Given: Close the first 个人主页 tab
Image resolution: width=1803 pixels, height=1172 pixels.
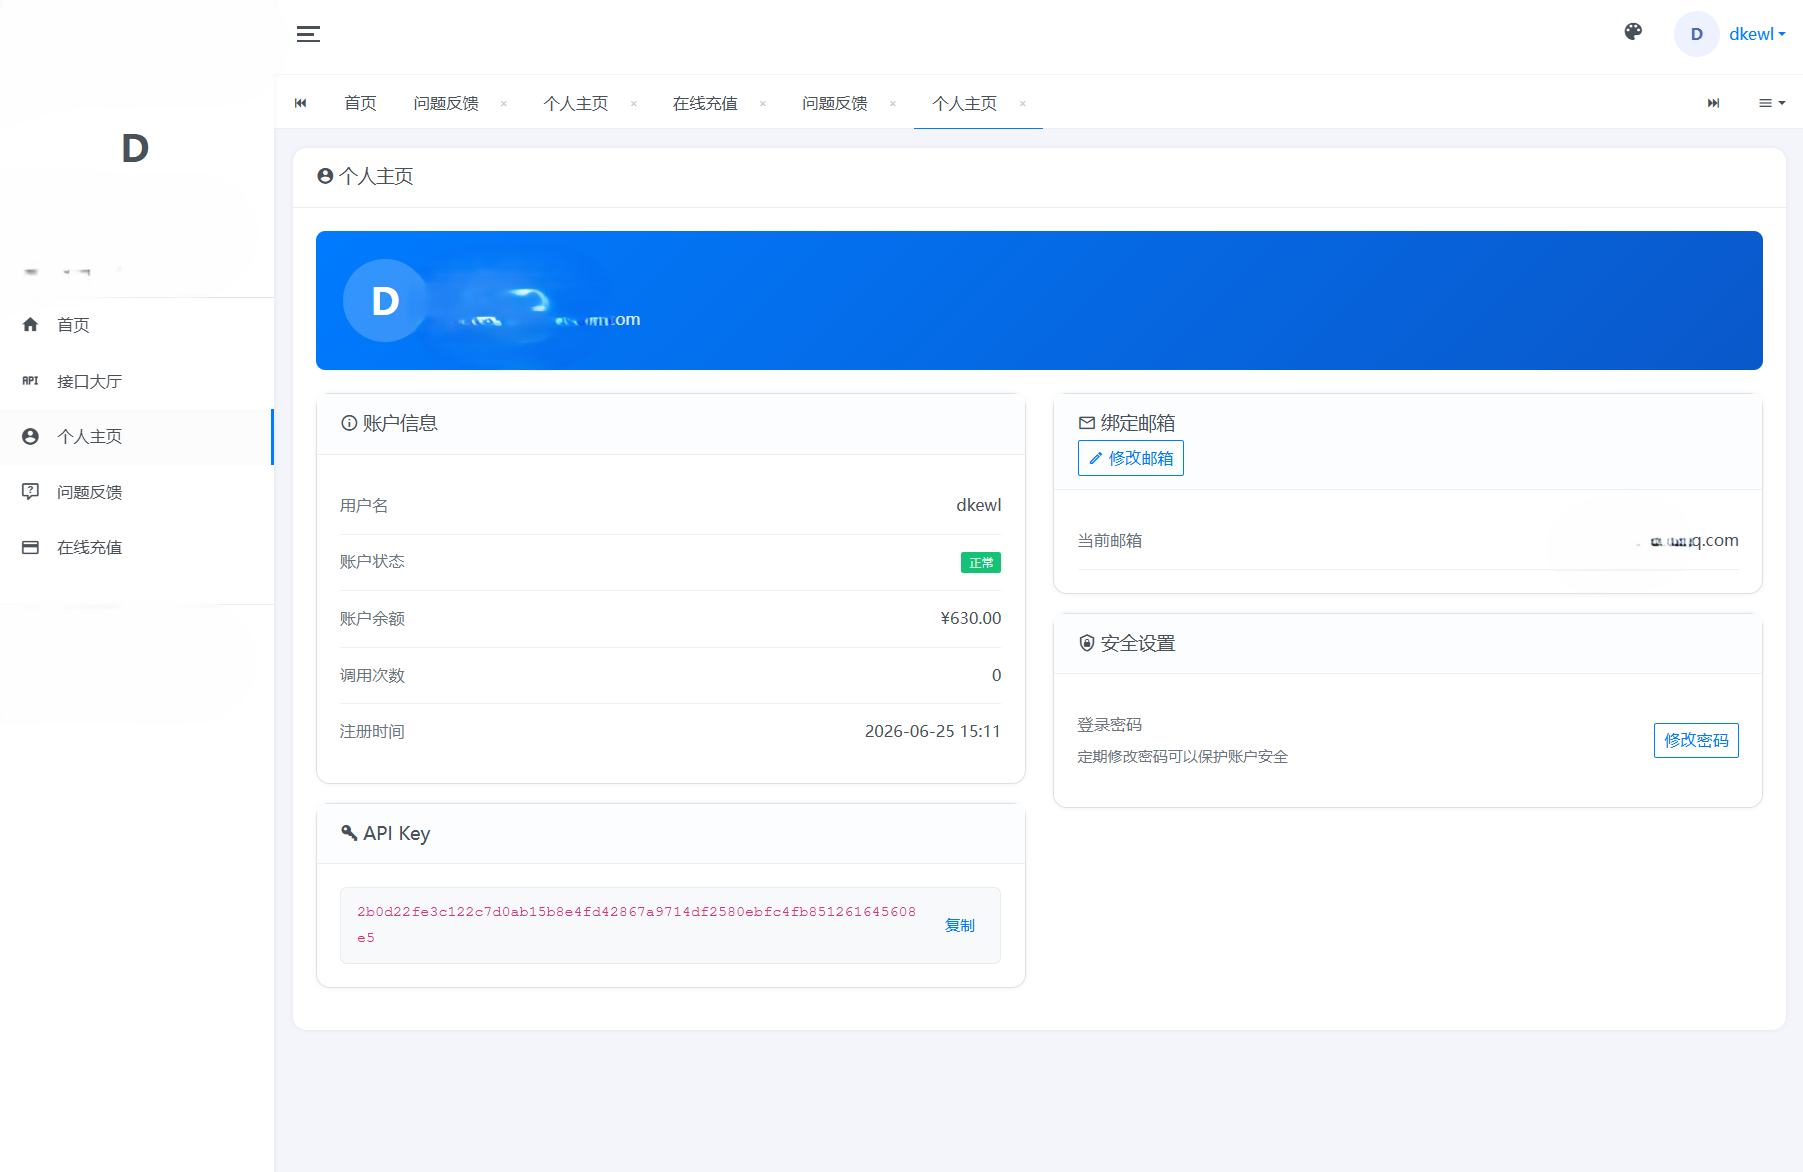Looking at the screenshot, I should coord(634,103).
